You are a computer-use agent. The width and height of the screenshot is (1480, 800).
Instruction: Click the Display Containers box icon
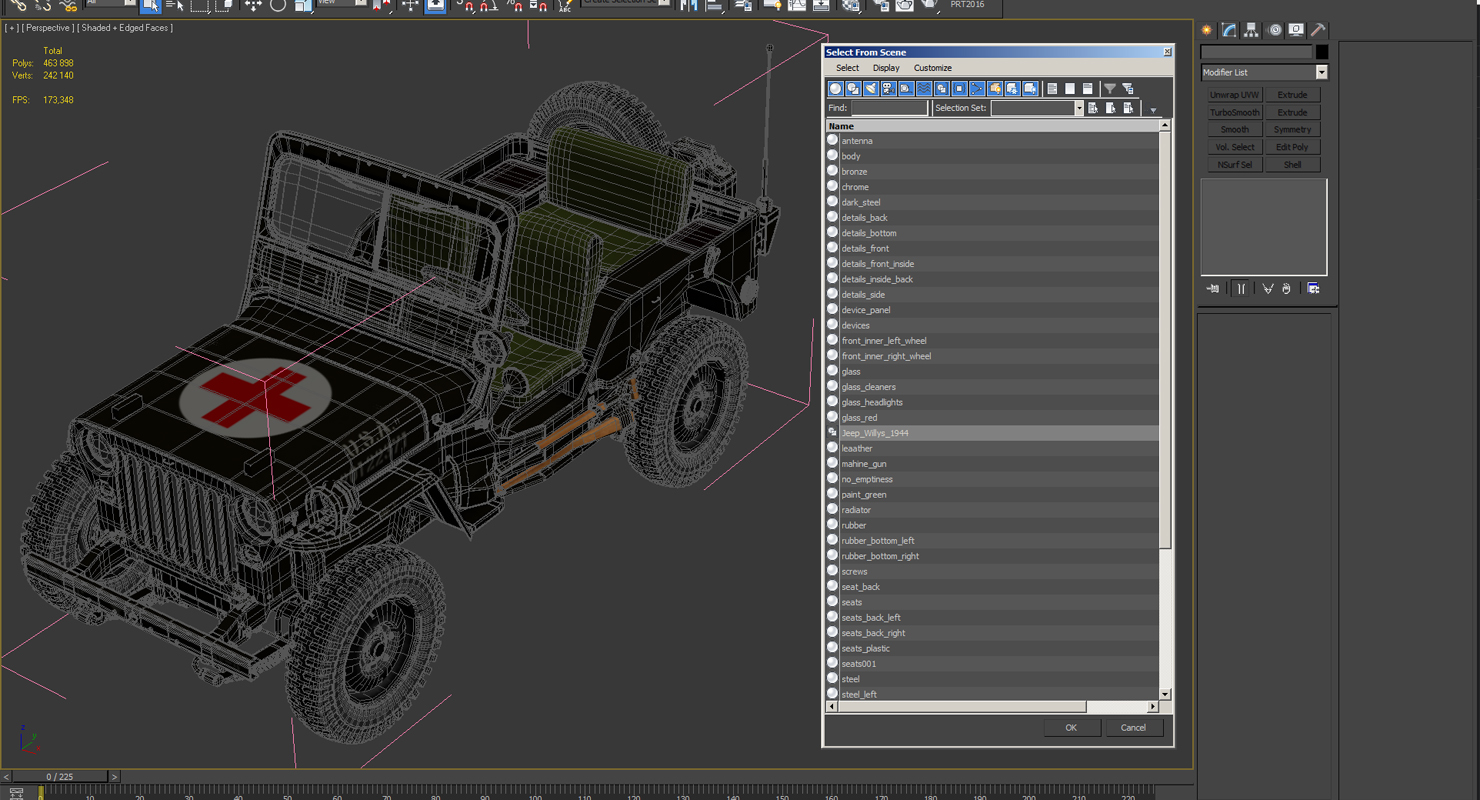pos(995,89)
